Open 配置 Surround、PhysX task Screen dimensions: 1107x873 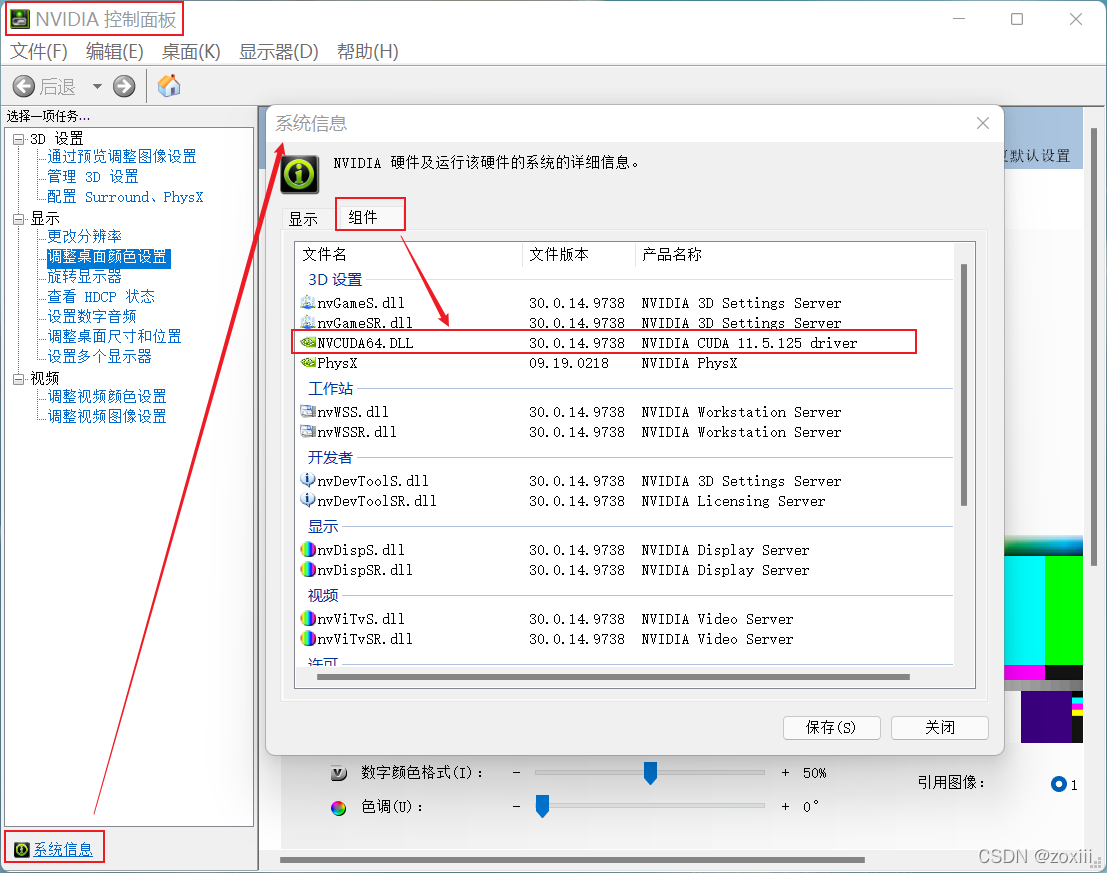(125, 197)
